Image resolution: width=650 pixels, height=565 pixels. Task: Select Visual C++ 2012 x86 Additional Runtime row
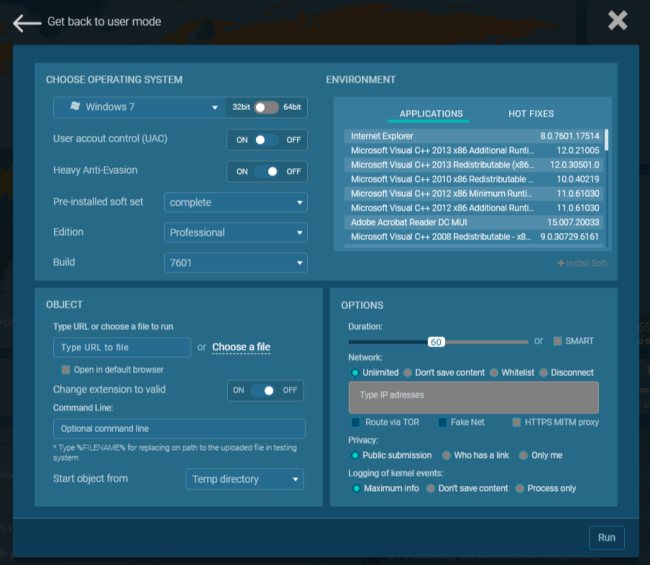(475, 208)
